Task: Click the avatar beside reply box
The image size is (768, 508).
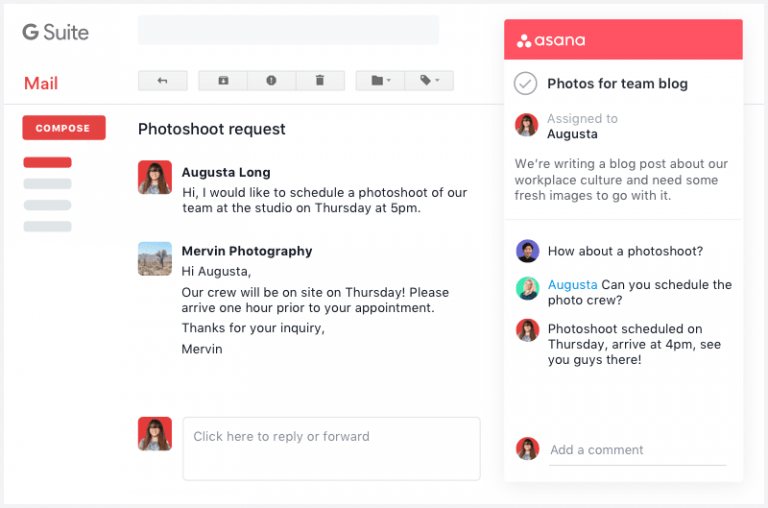Action: pos(155,434)
